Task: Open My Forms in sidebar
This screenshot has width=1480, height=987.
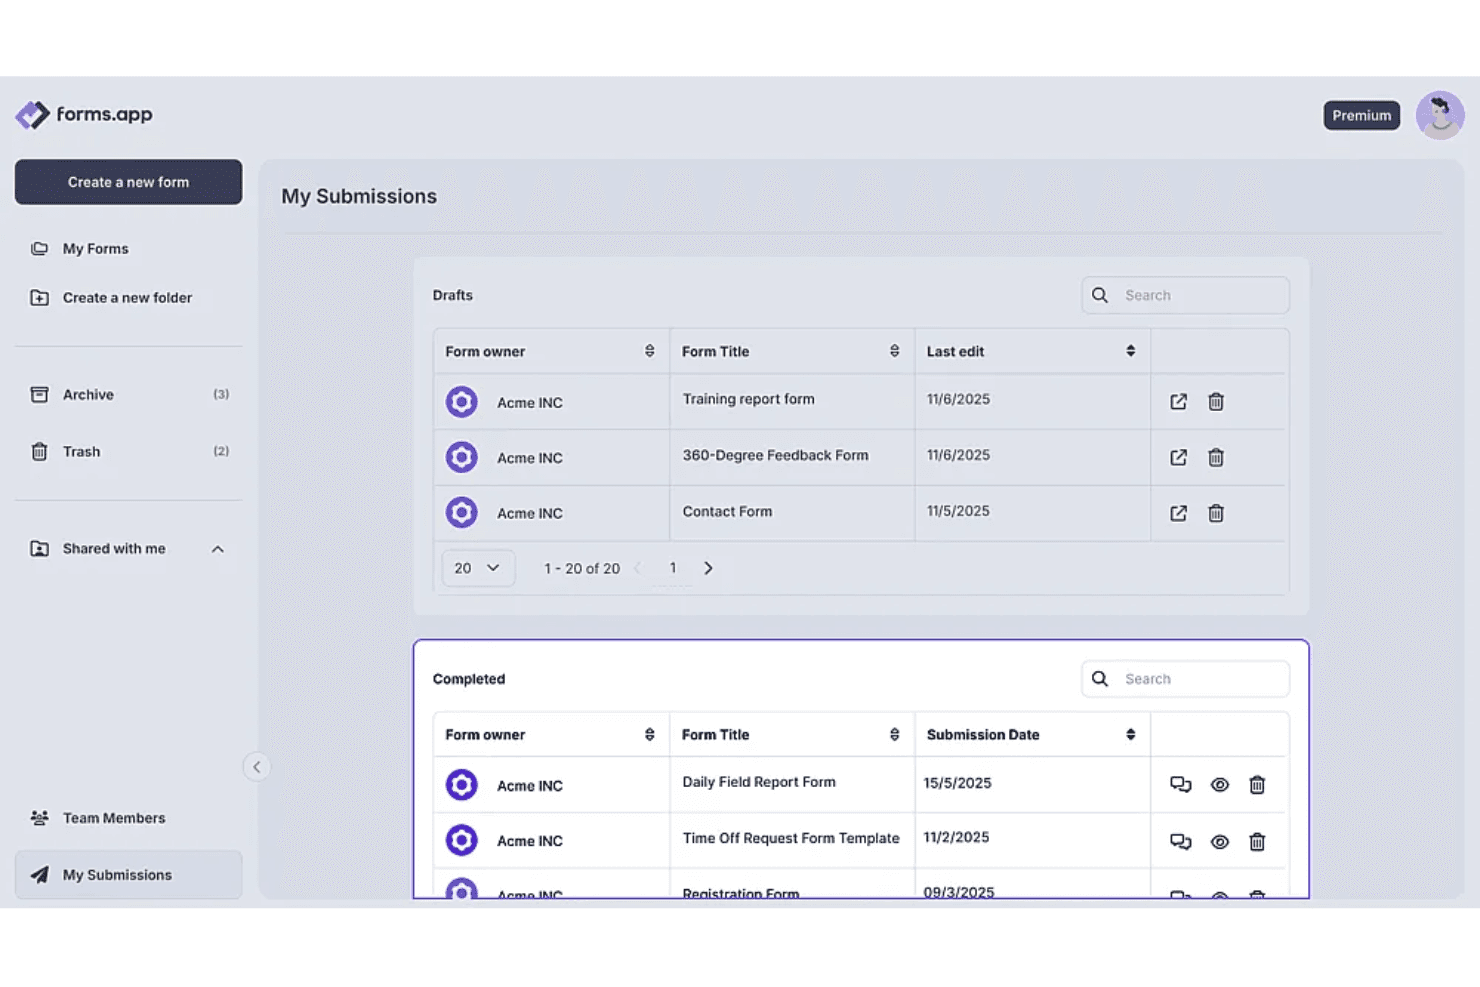Action: tap(95, 249)
